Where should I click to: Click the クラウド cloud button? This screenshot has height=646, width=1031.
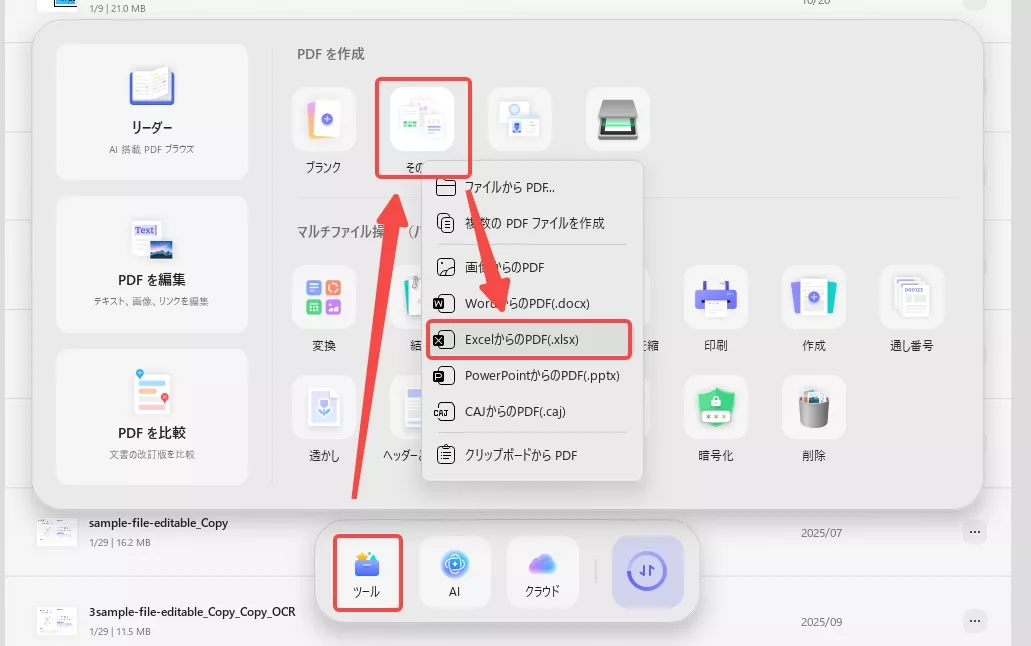[542, 572]
